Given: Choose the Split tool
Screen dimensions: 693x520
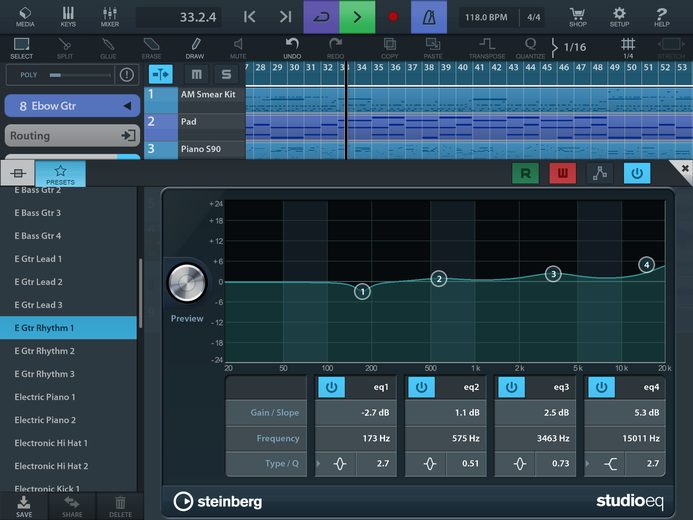Looking at the screenshot, I should pyautogui.click(x=65, y=48).
